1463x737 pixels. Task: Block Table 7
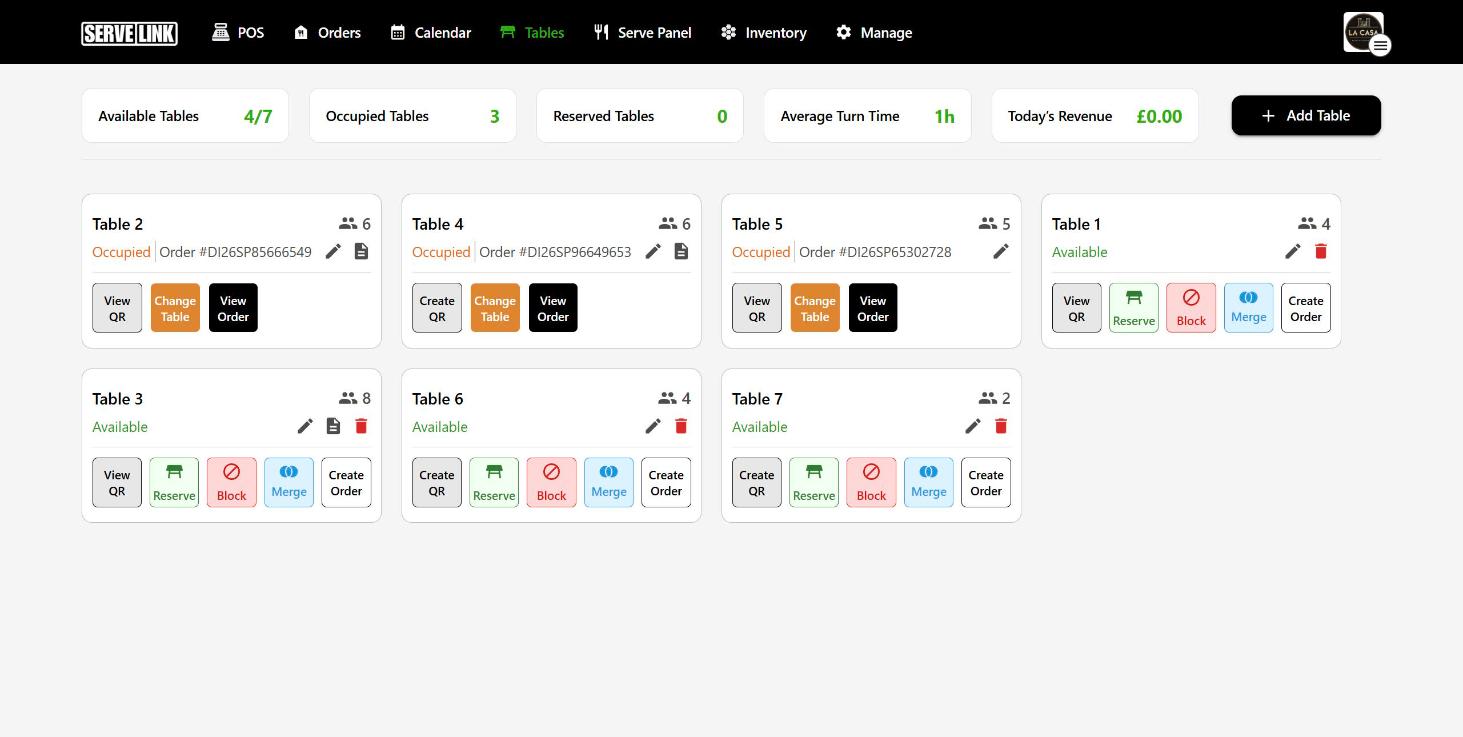coord(871,483)
